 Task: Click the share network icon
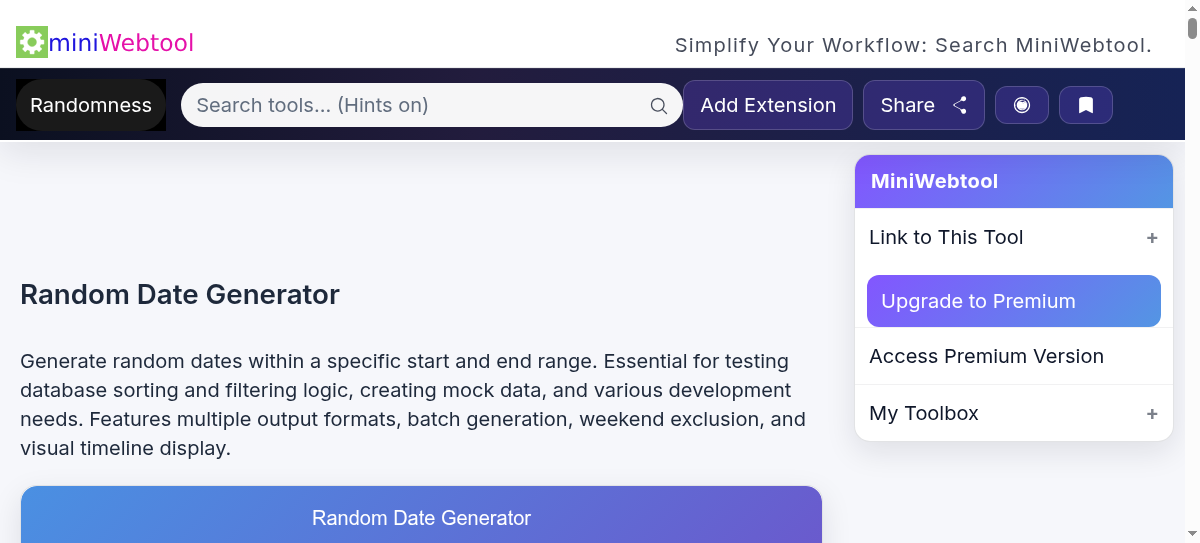tap(960, 106)
